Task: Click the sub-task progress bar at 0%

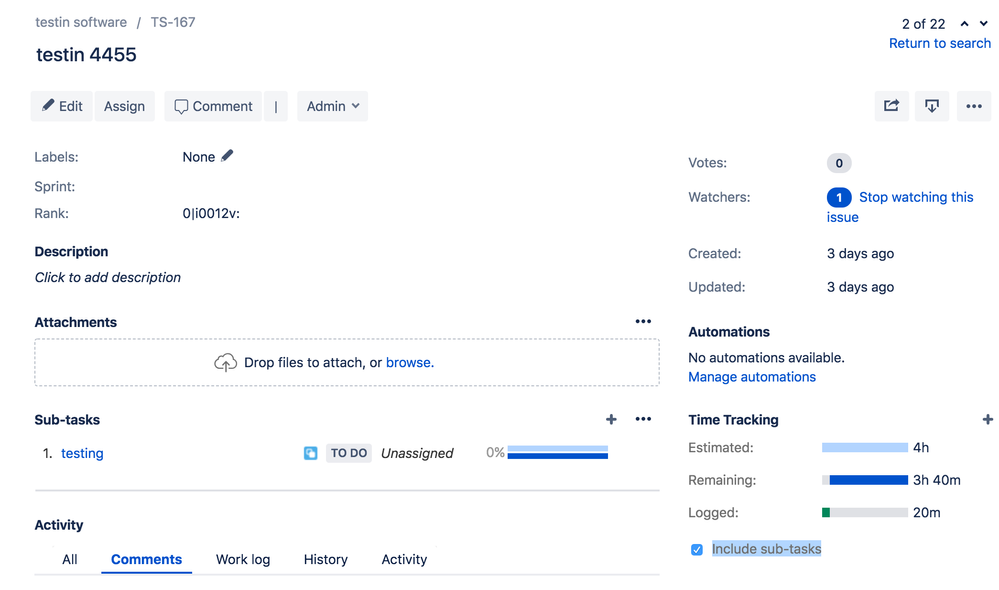Action: (557, 452)
